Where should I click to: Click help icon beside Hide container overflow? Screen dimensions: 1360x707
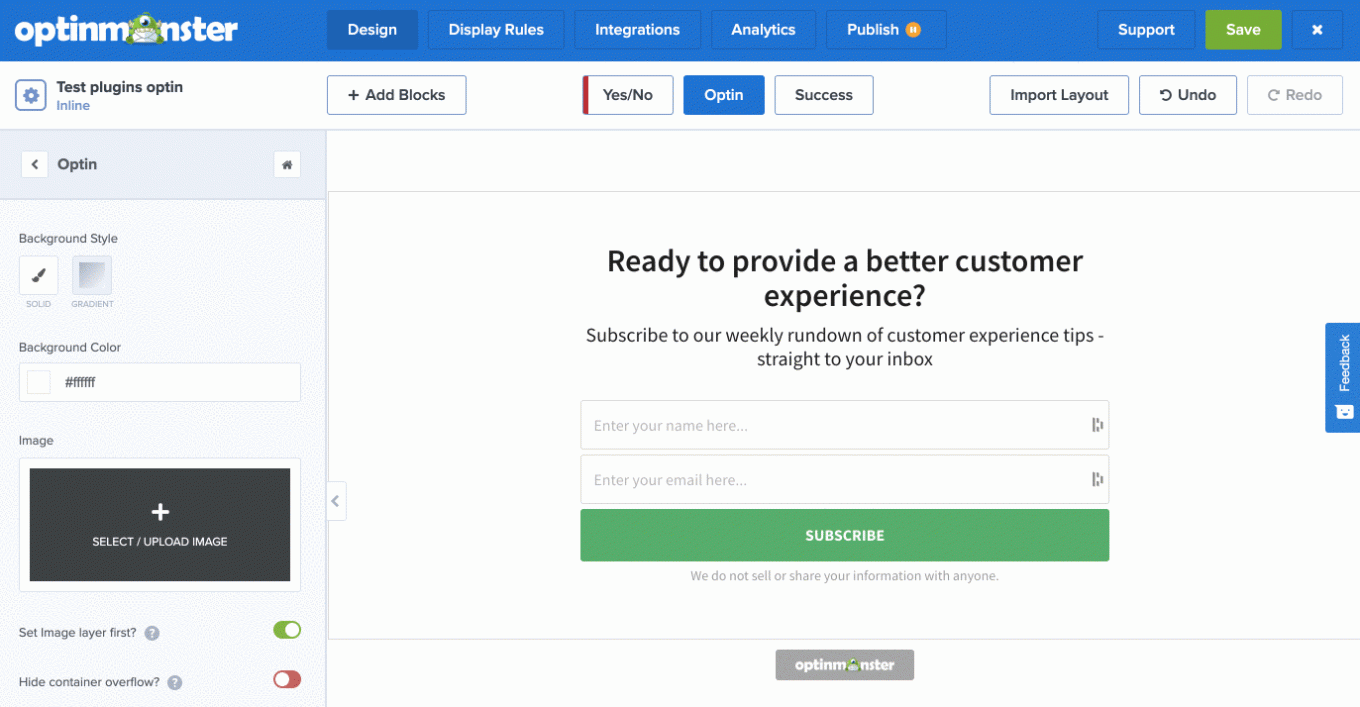[x=175, y=683]
